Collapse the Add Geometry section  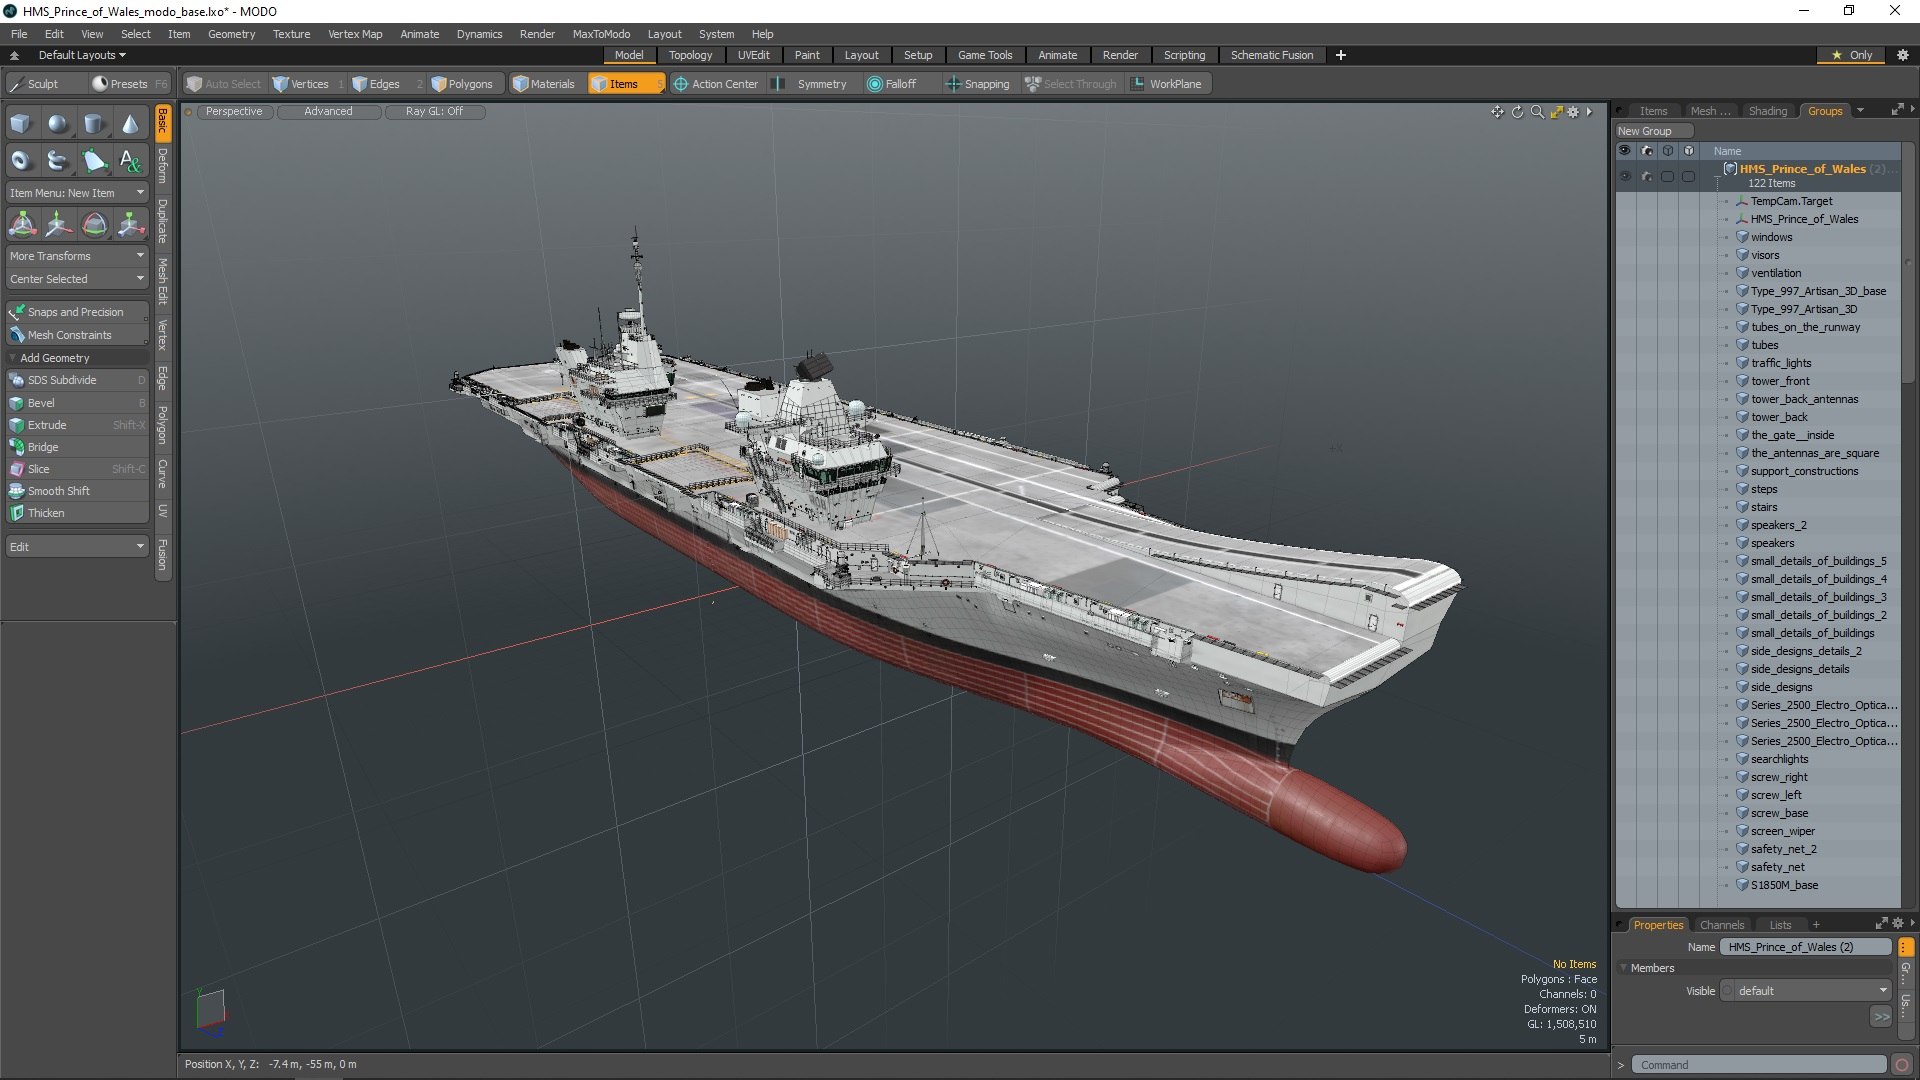coord(12,358)
